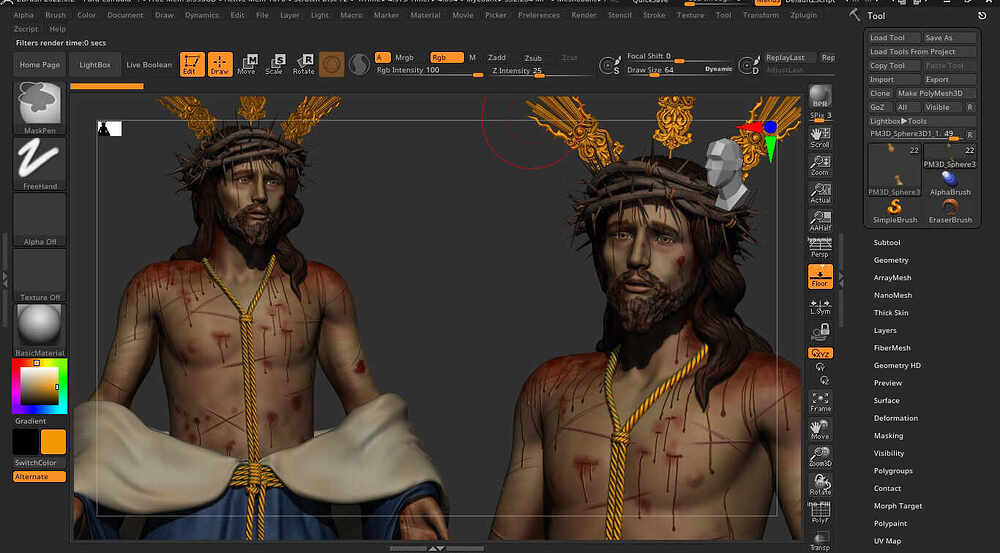Expand the Masking section
Screen dimensions: 1000x553
click(x=888, y=436)
